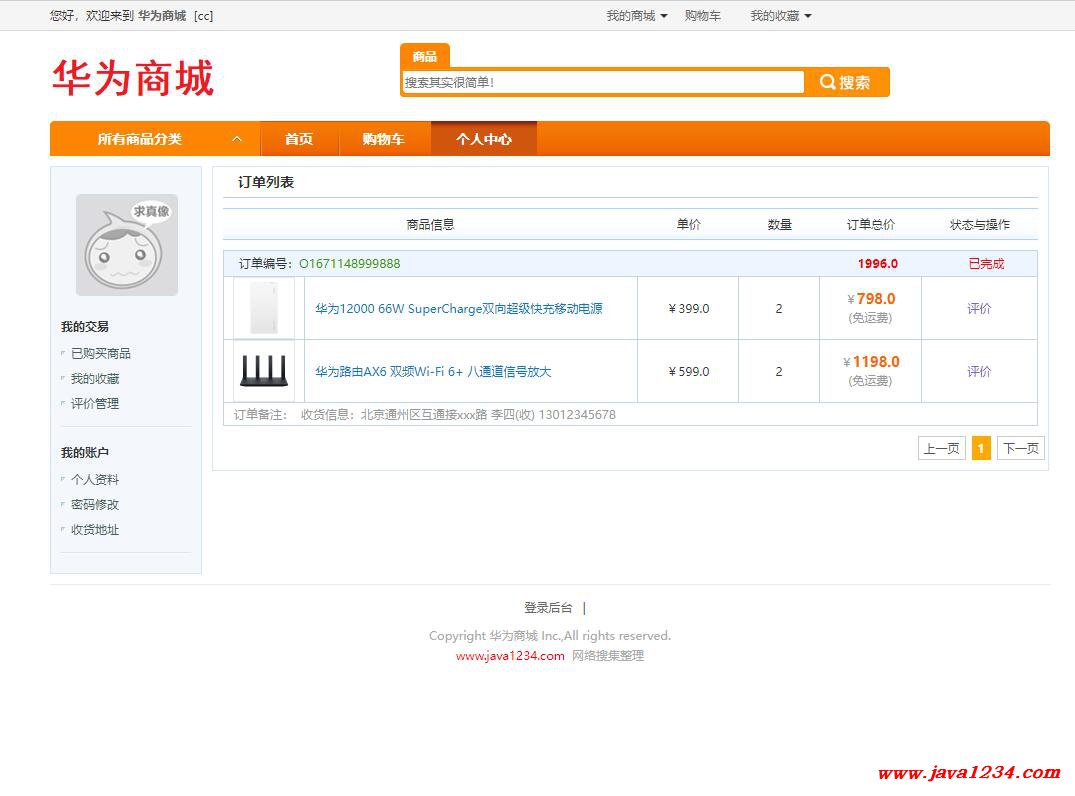Click the 登录后台 footer link
Image resolution: width=1075 pixels, height=796 pixels.
point(548,607)
